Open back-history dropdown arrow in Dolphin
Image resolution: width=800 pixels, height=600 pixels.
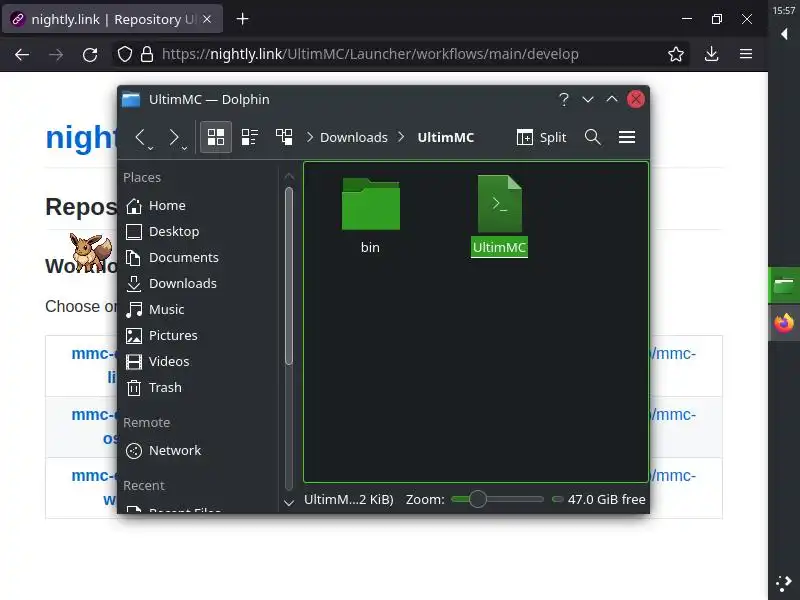[151, 148]
